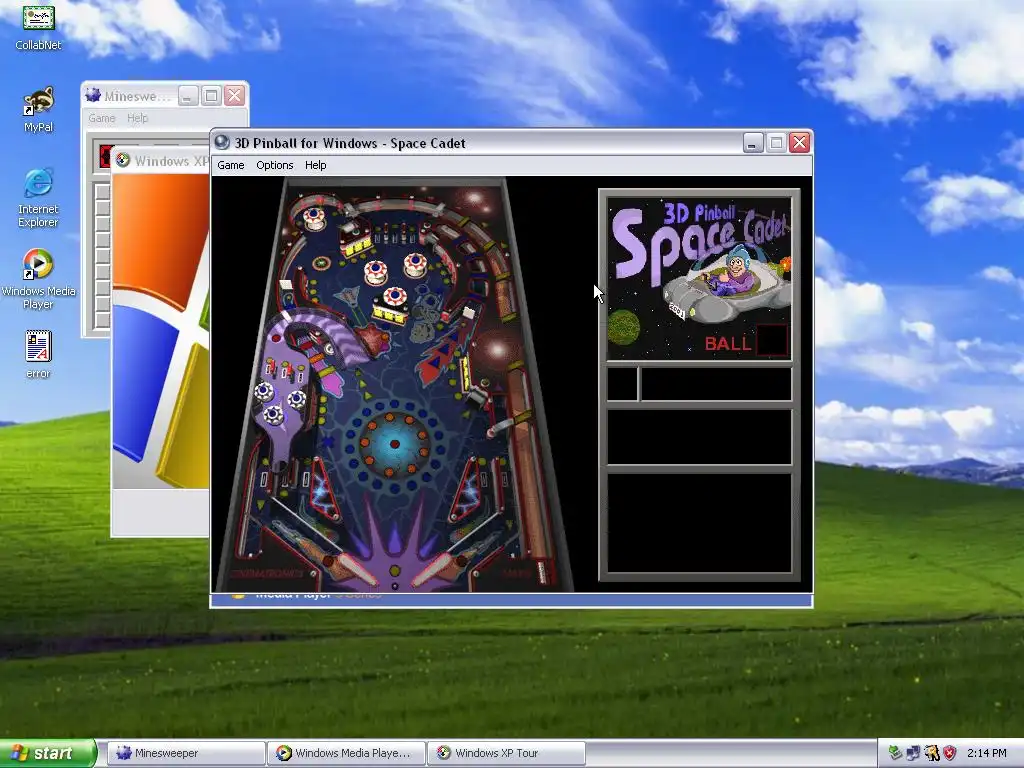Close the 3D Pinball window

click(x=799, y=142)
